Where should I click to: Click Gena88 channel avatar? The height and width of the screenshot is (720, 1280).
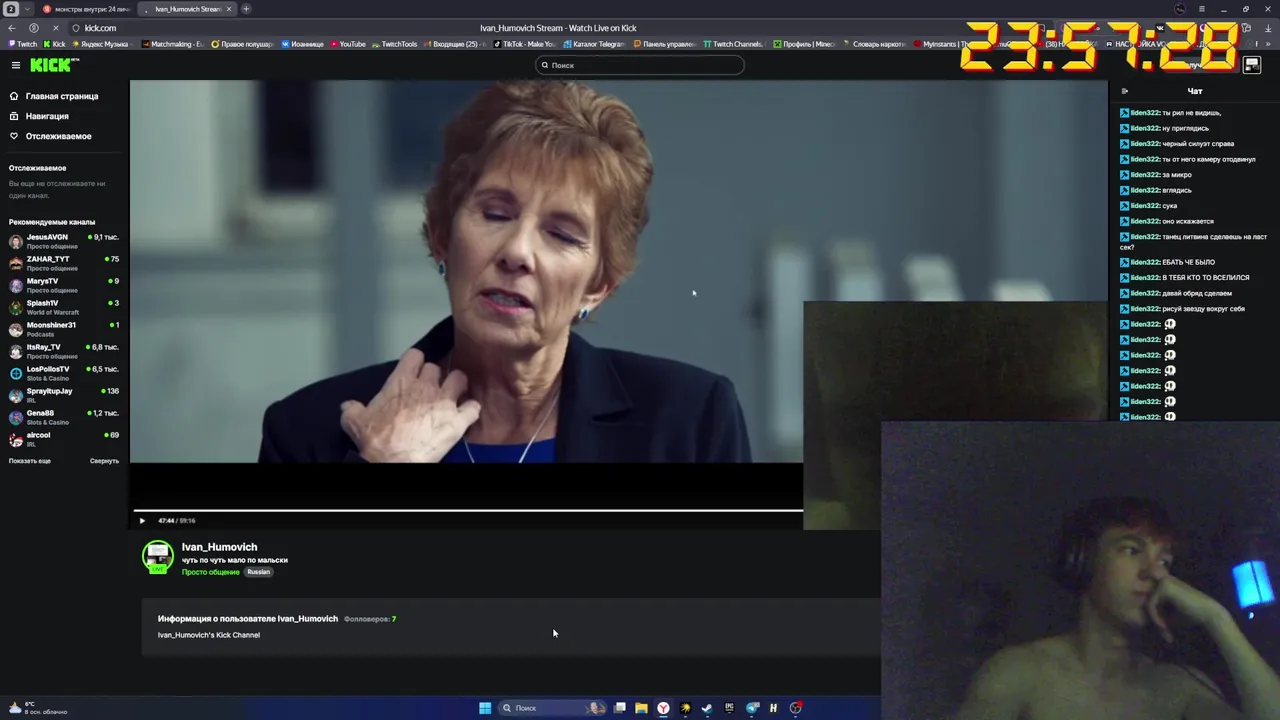pyautogui.click(x=16, y=417)
